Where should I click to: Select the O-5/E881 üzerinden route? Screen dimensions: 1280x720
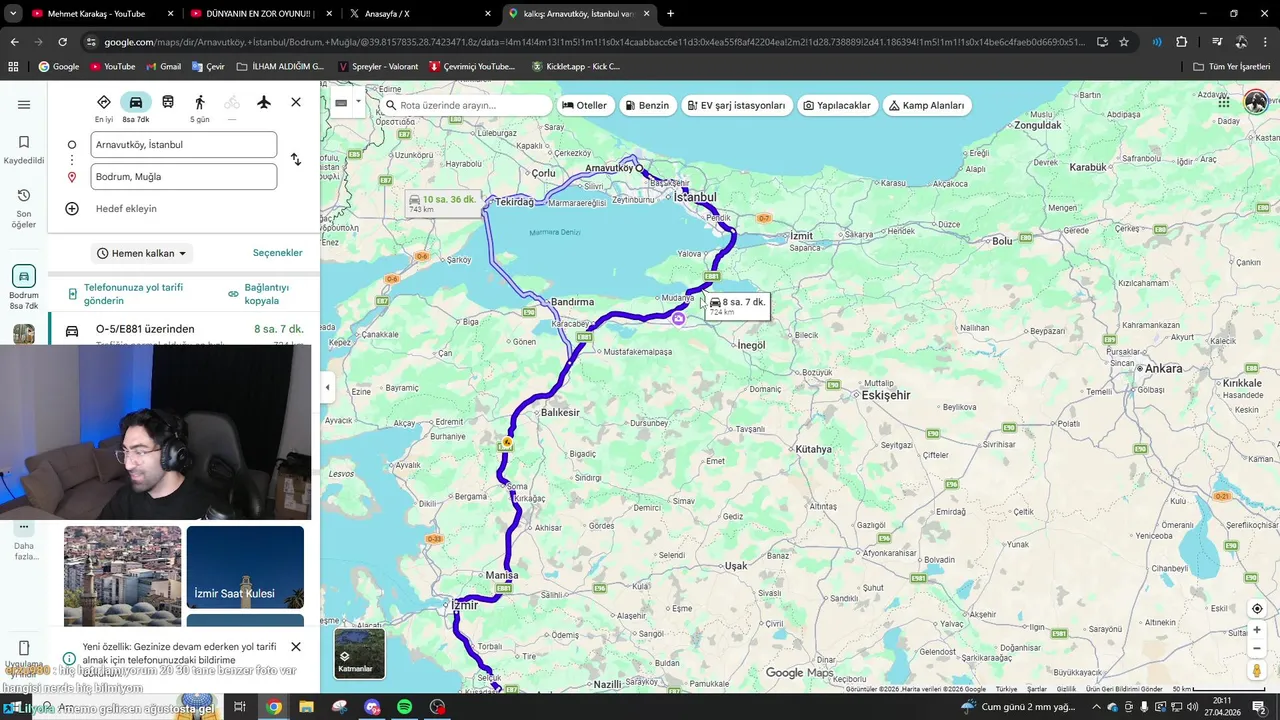pyautogui.click(x=184, y=330)
